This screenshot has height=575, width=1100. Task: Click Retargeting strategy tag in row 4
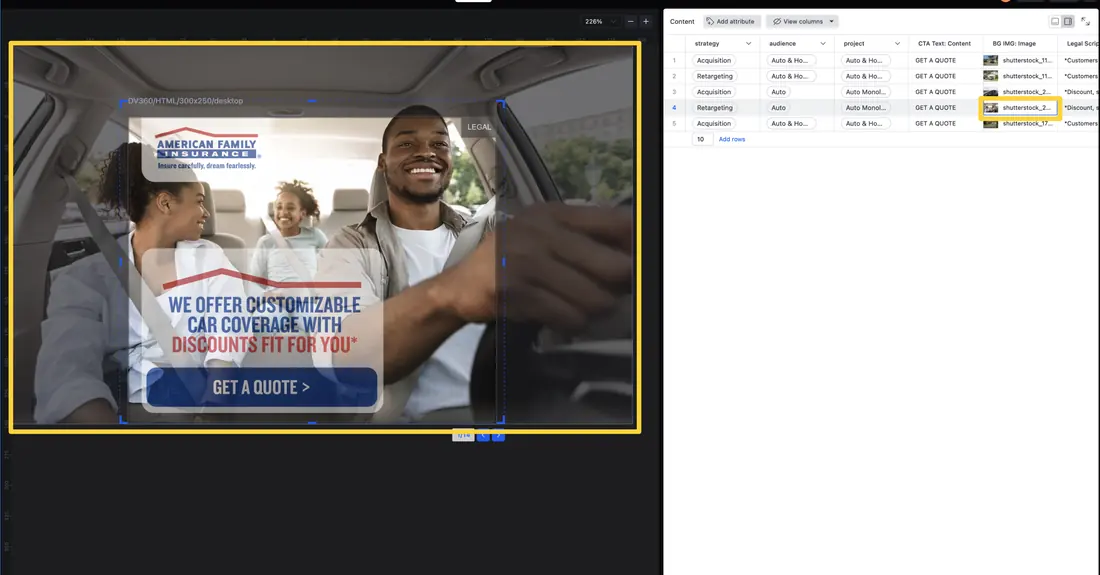pyautogui.click(x=714, y=107)
